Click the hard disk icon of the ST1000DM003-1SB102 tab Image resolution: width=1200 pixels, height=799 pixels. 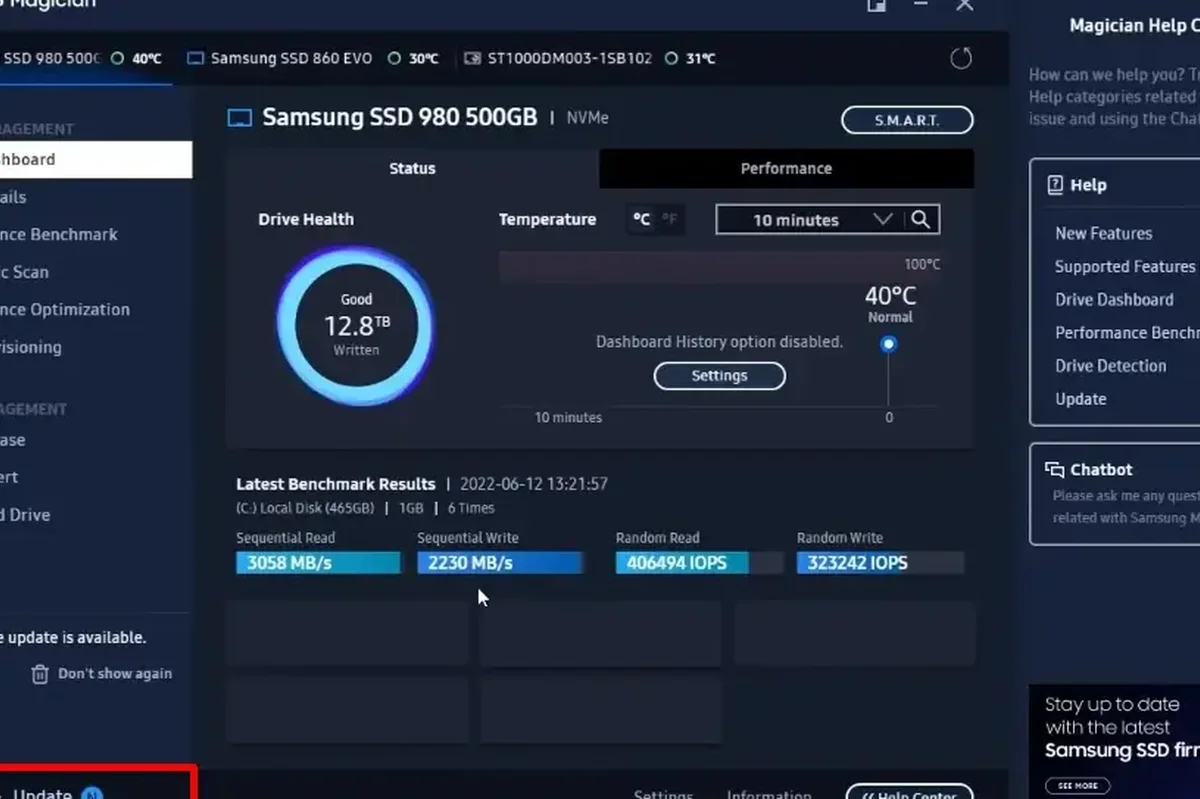(473, 59)
